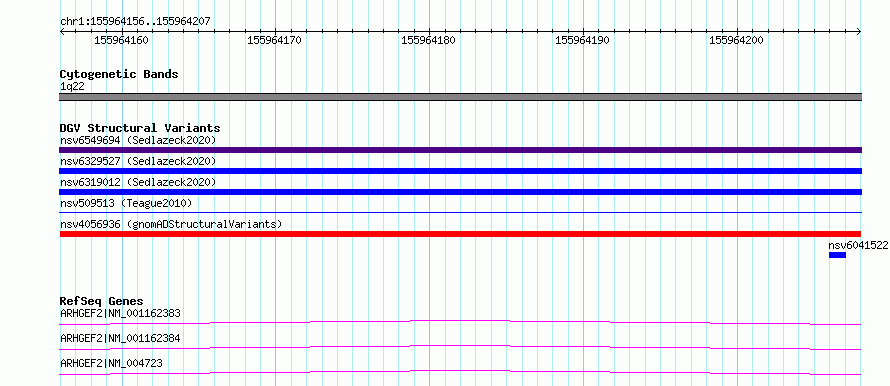The image size is (890, 386).
Task: Click the 155964180 ruler tick label
Action: coord(429,40)
